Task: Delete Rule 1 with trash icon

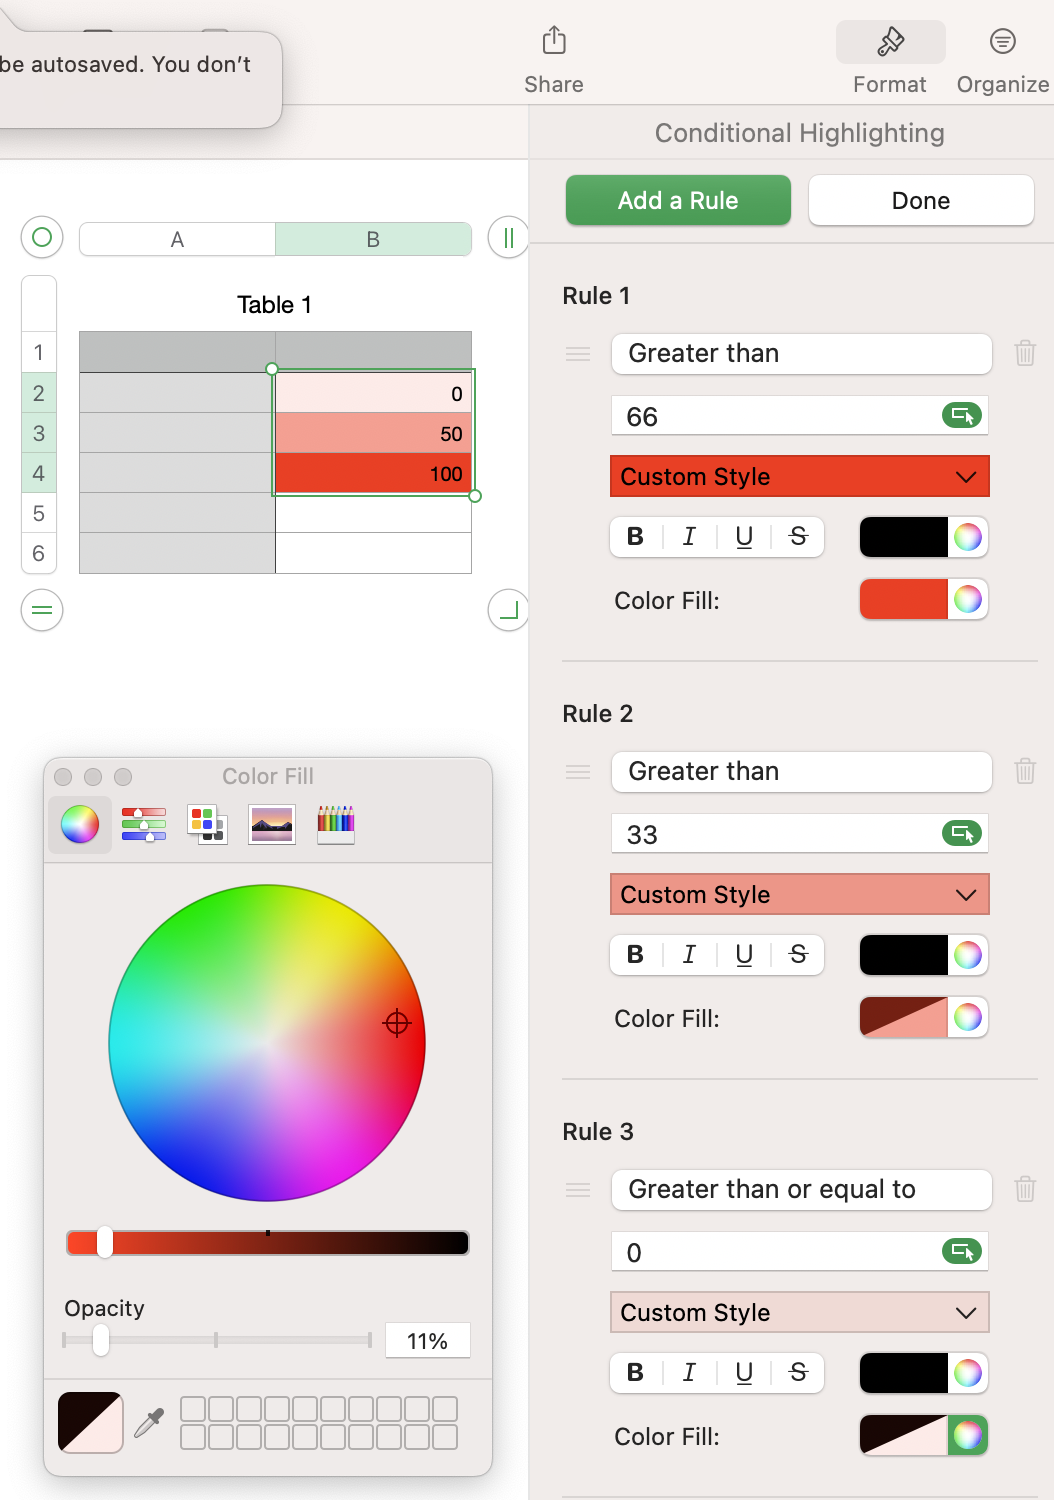Action: click(x=1025, y=353)
